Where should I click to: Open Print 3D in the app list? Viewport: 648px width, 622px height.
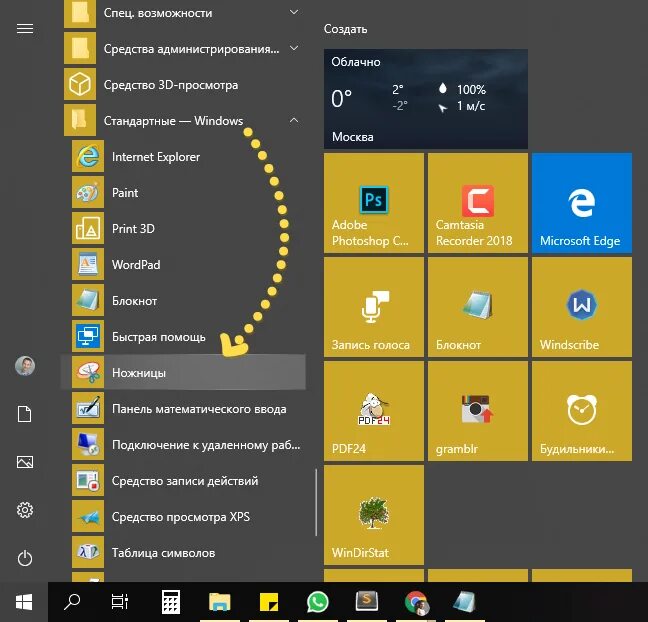pyautogui.click(x=184, y=229)
